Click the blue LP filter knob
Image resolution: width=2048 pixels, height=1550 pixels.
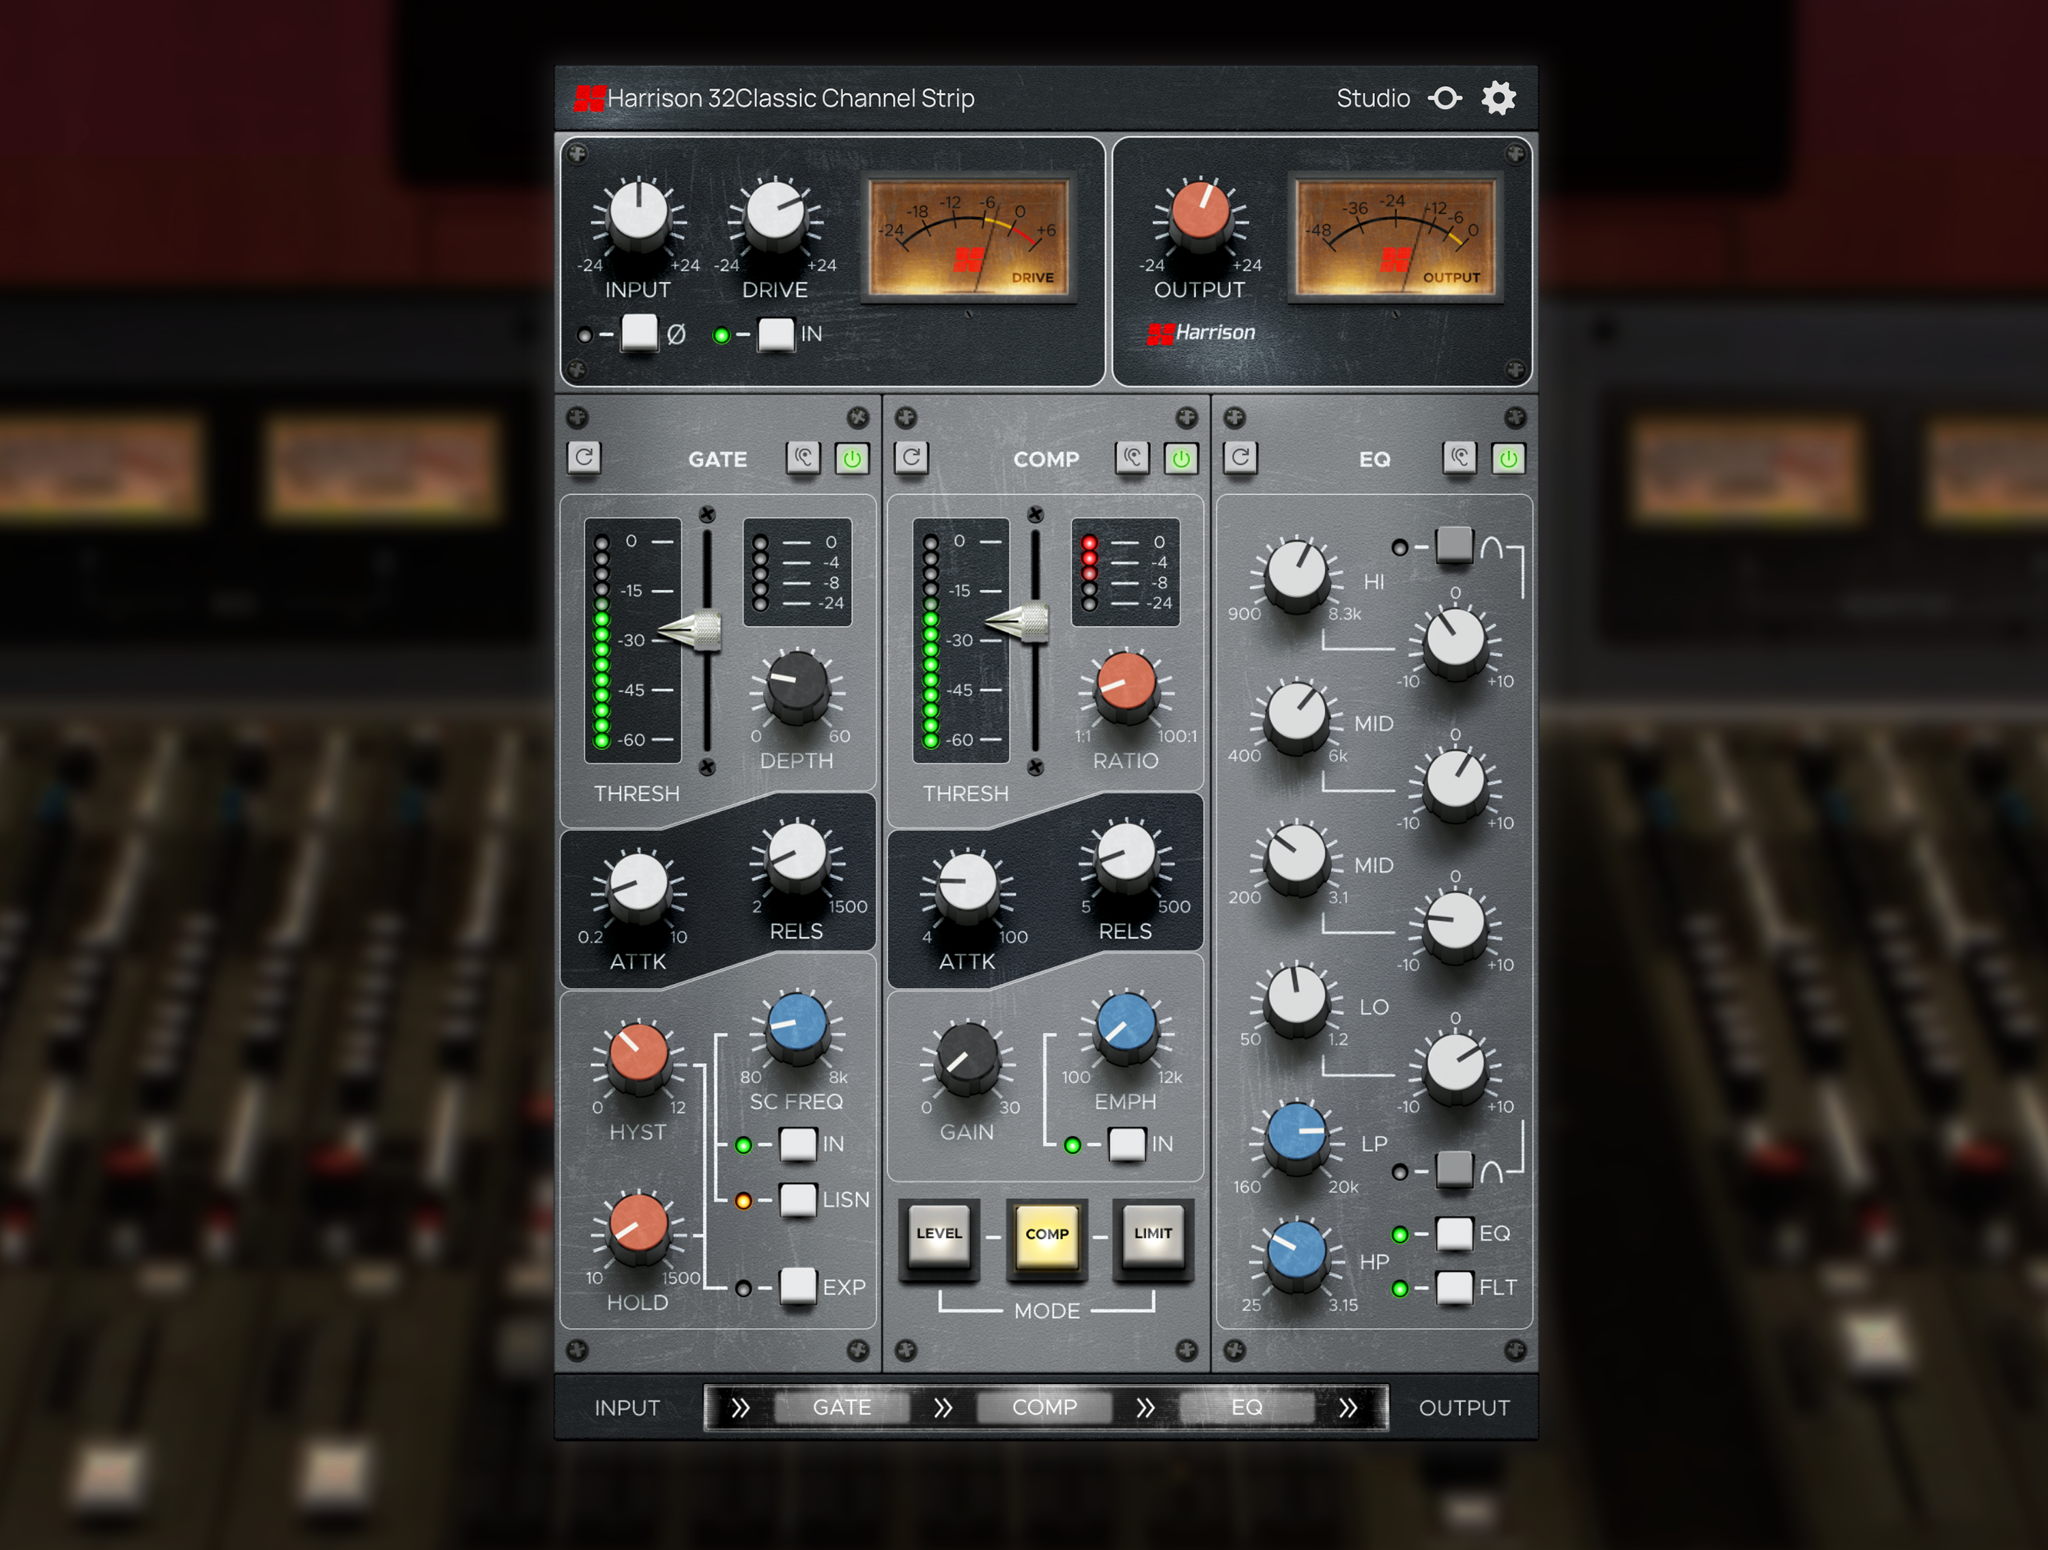click(1296, 1136)
